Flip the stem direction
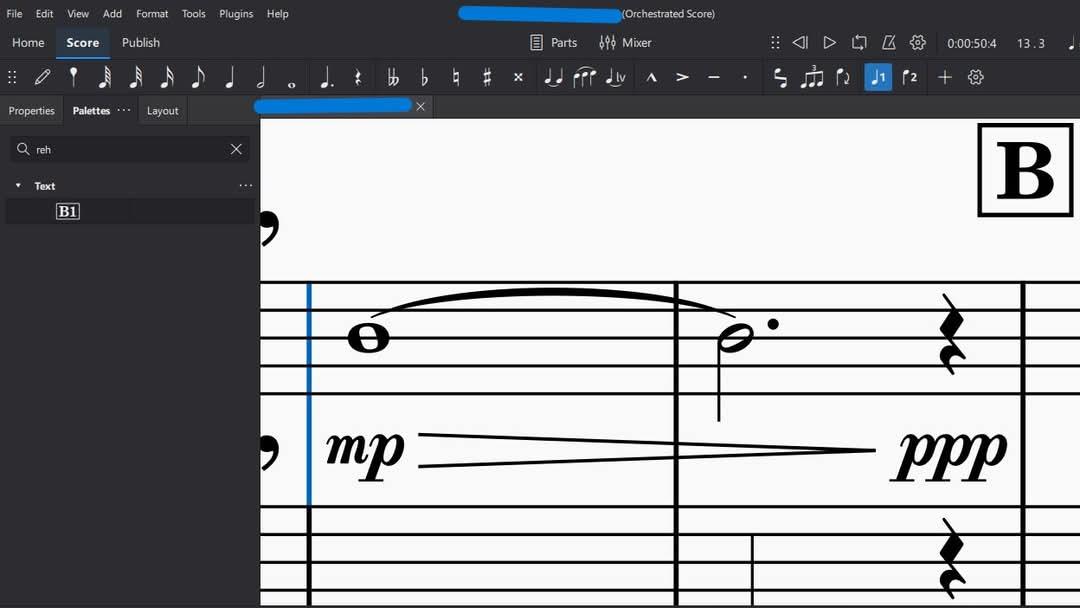 tap(842, 77)
